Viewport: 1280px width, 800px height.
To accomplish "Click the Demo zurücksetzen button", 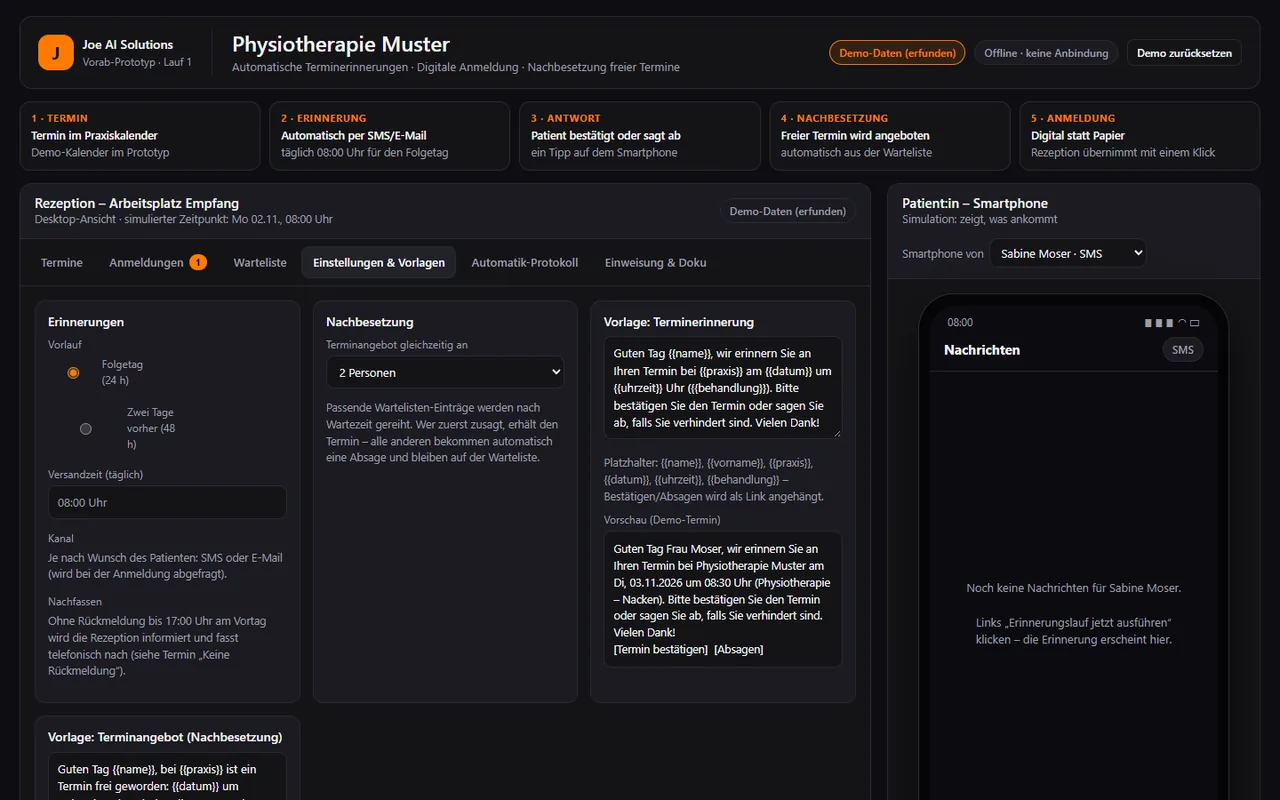I will [1184, 53].
